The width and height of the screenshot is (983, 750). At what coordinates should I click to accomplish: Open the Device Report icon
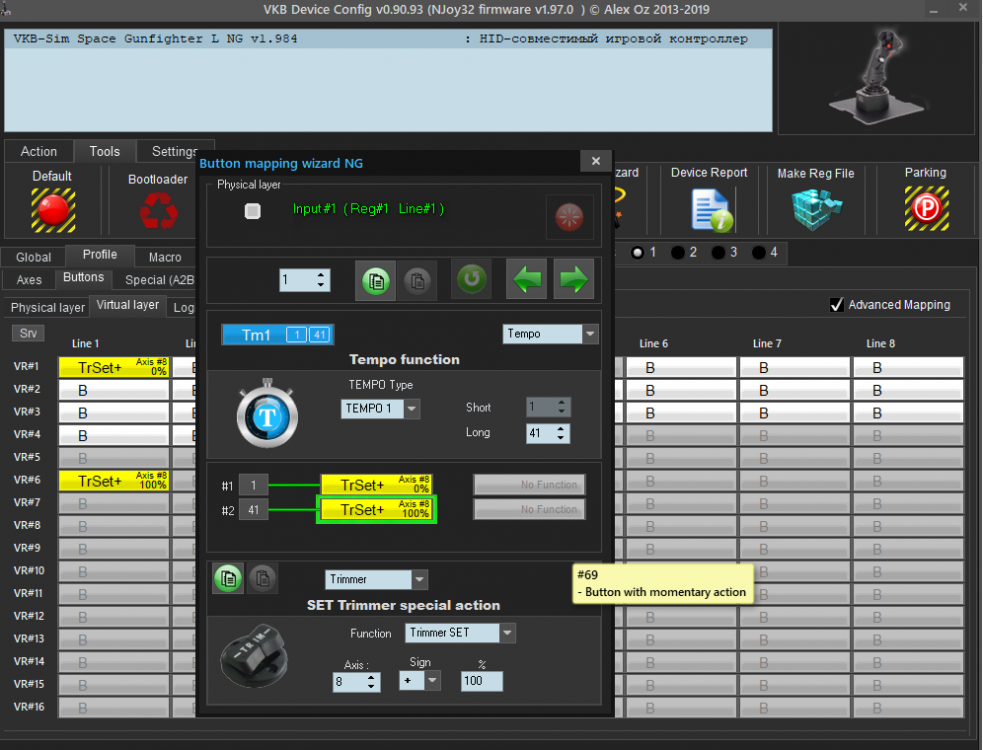pyautogui.click(x=709, y=210)
